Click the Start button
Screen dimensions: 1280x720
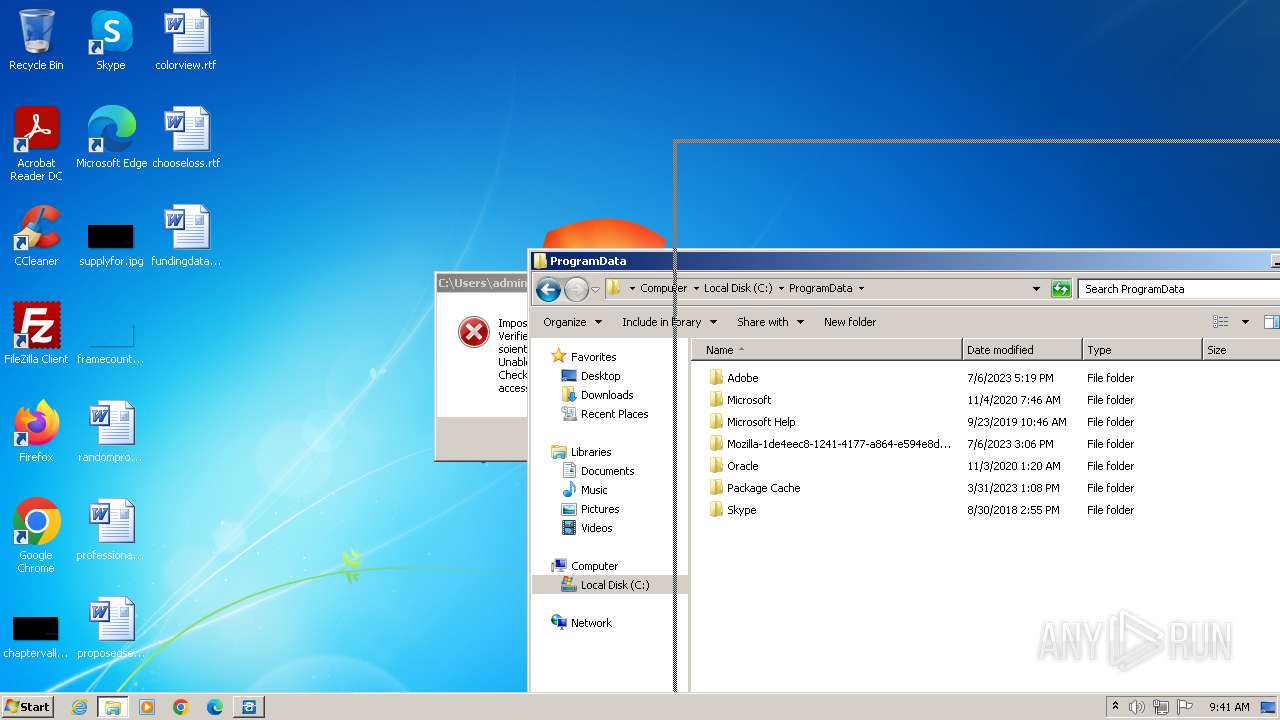coord(27,706)
